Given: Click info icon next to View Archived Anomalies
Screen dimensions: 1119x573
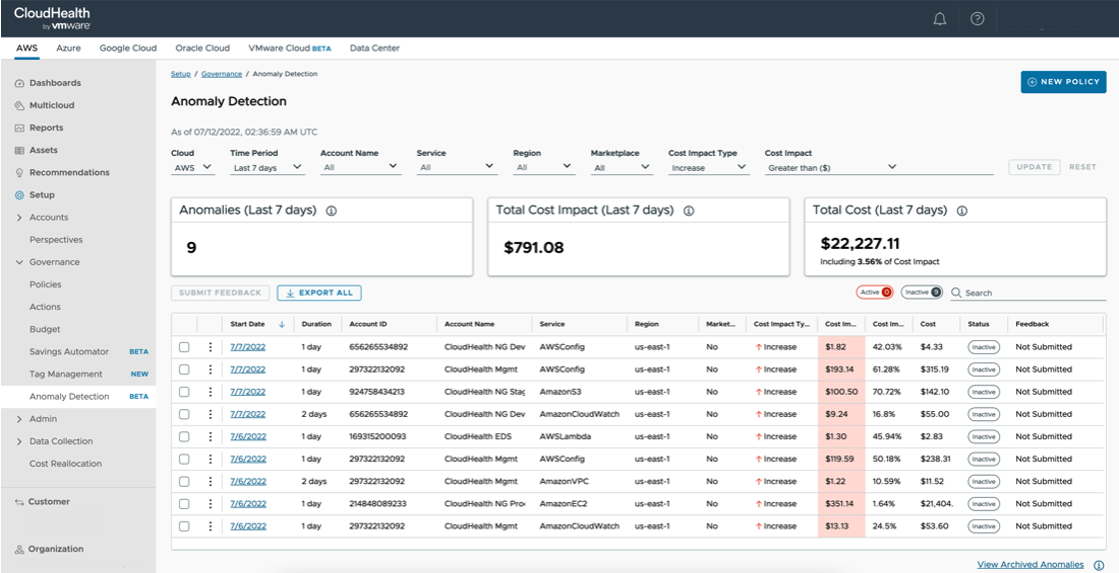Looking at the screenshot, I should (x=1098, y=565).
